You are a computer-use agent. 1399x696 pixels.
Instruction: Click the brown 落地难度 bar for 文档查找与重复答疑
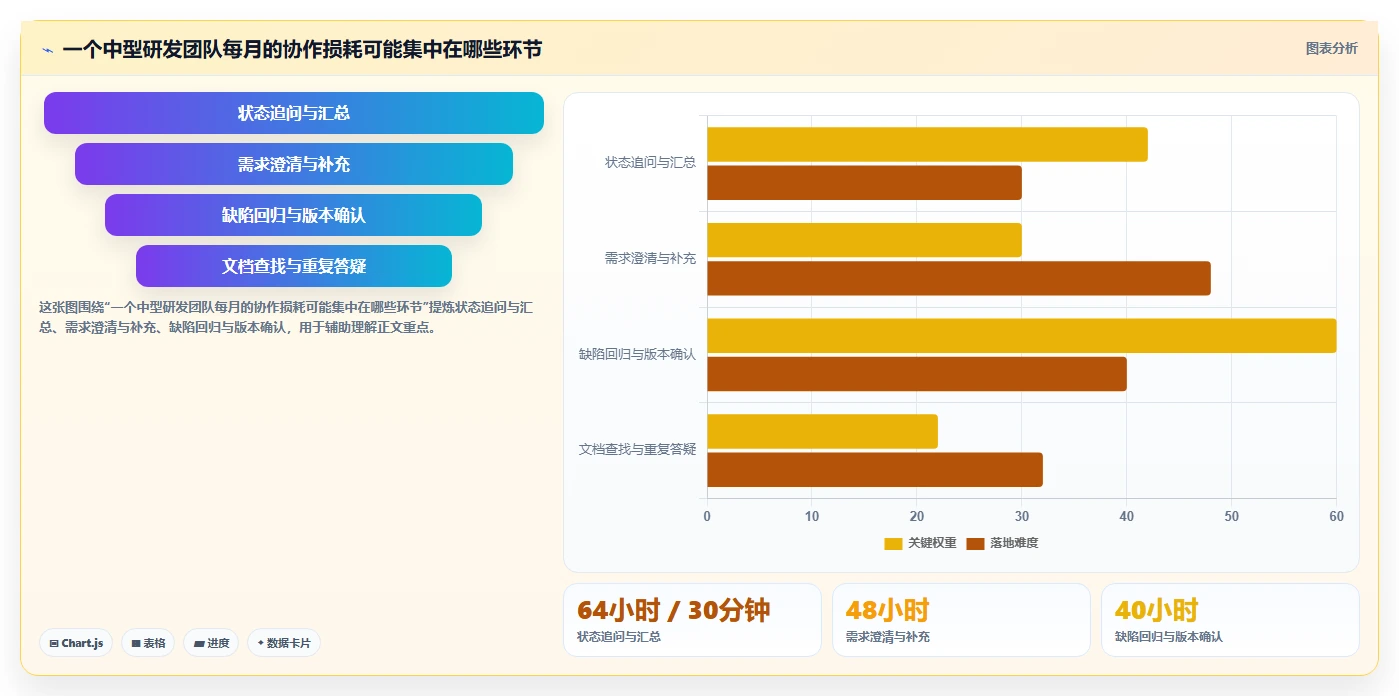click(875, 470)
